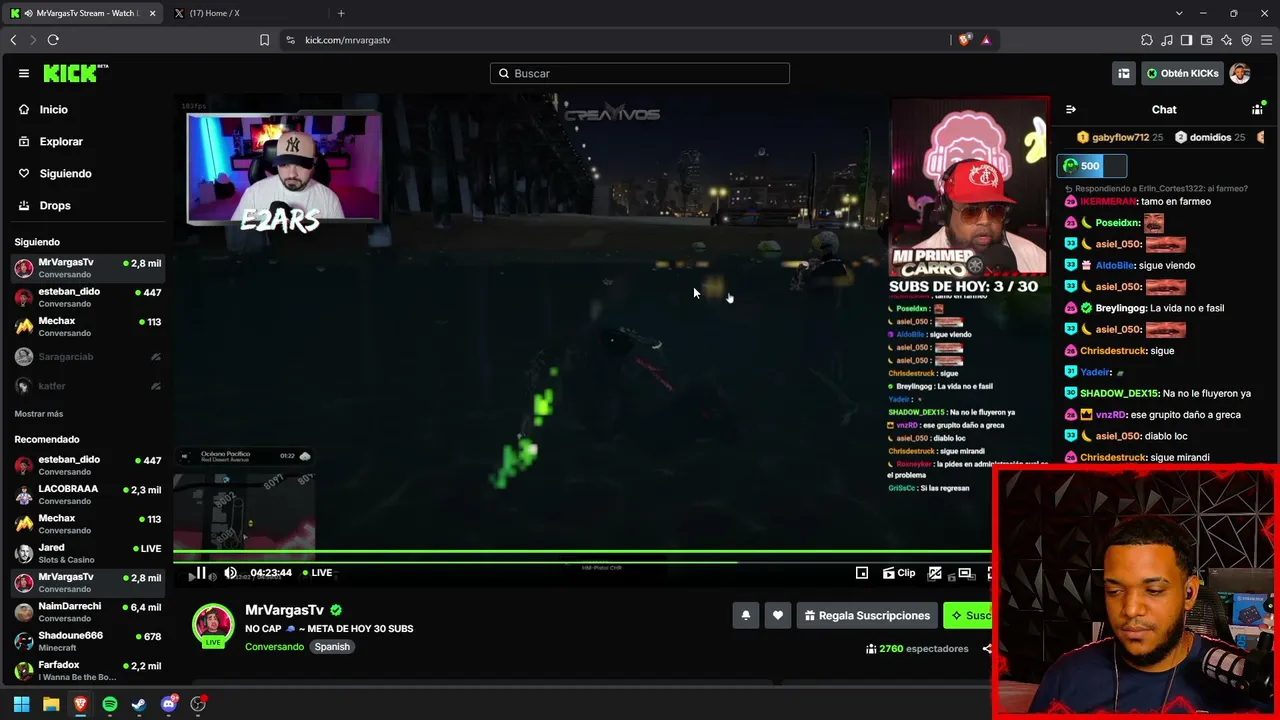
Task: Open the Brave Wallet icon
Action: pos(1206,40)
